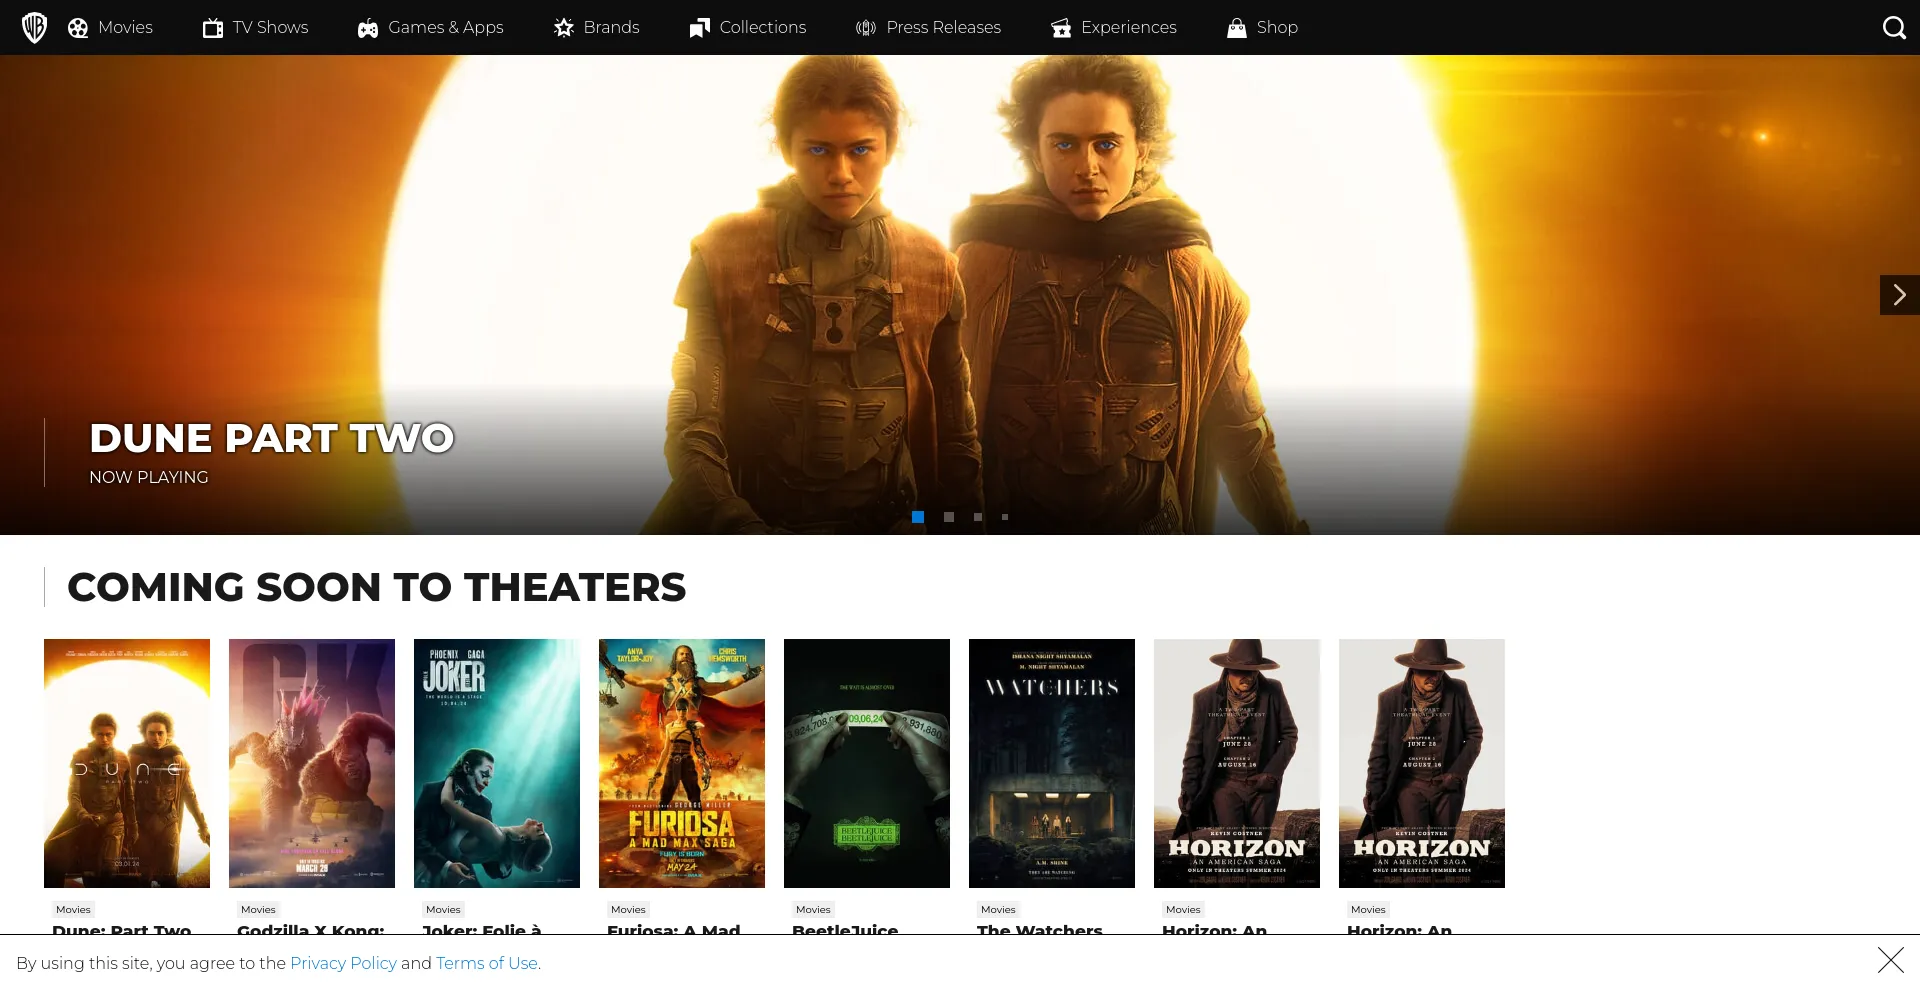Click the Experiences ticket icon
Image resolution: width=1920 pixels, height=993 pixels.
[x=1060, y=27]
